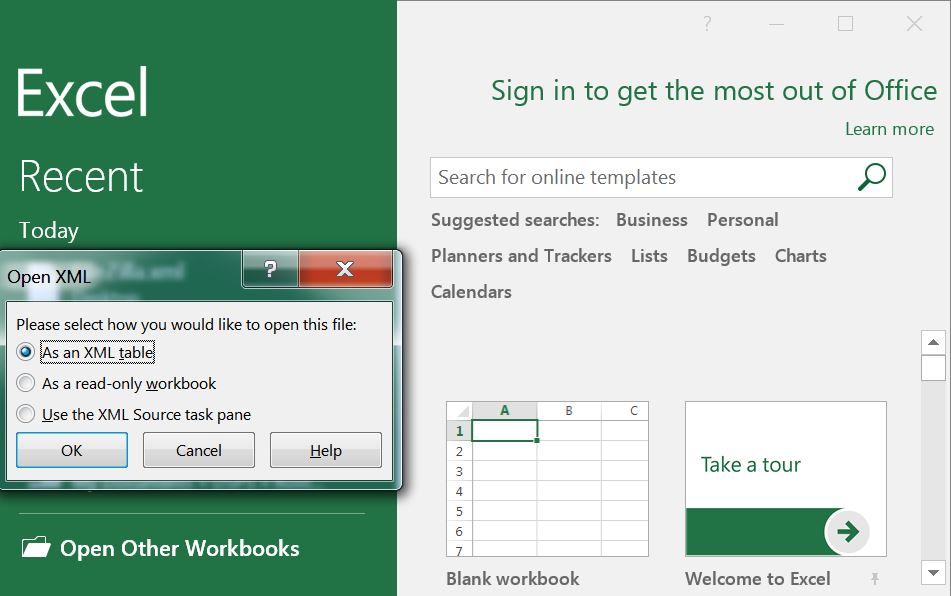This screenshot has width=951, height=596.
Task: Cancel the Open XML dialog
Action: coord(198,450)
